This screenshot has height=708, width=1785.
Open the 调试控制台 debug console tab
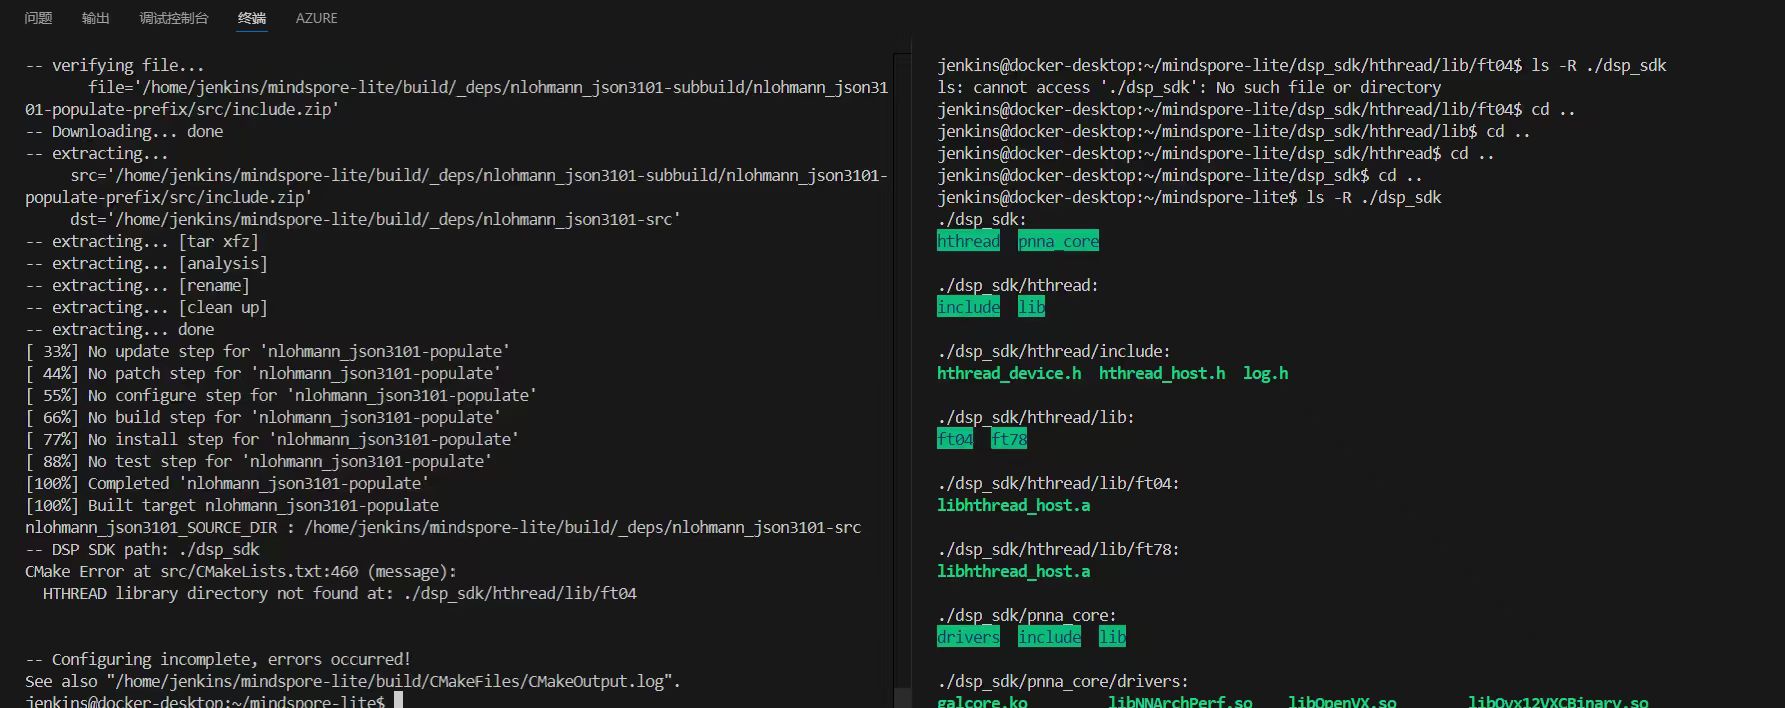pyautogui.click(x=174, y=18)
